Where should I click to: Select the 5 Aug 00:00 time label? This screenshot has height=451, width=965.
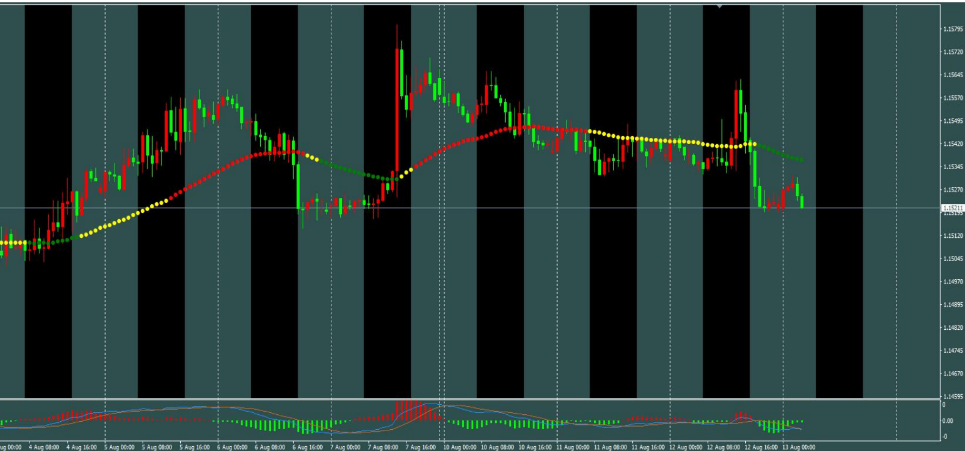pos(121,447)
